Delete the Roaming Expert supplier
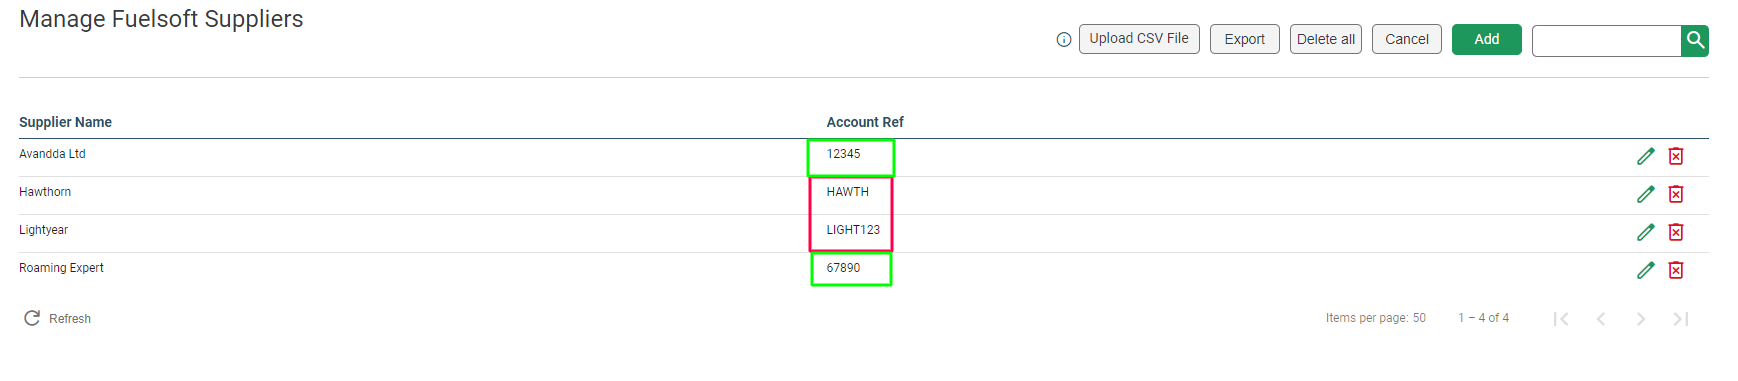1738x381 pixels. pyautogui.click(x=1676, y=270)
